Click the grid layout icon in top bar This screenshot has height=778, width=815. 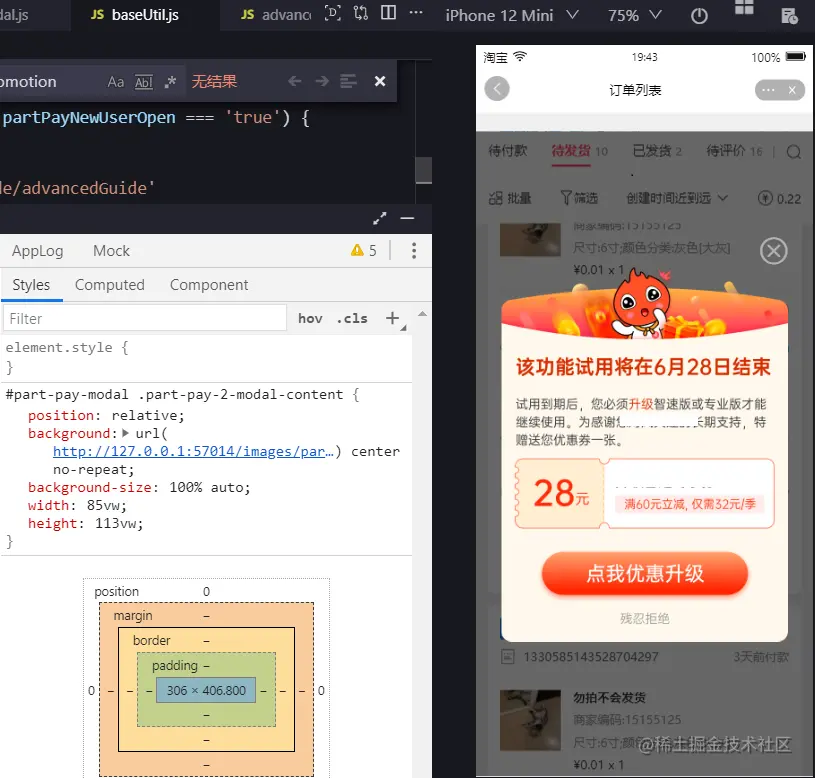[744, 7]
